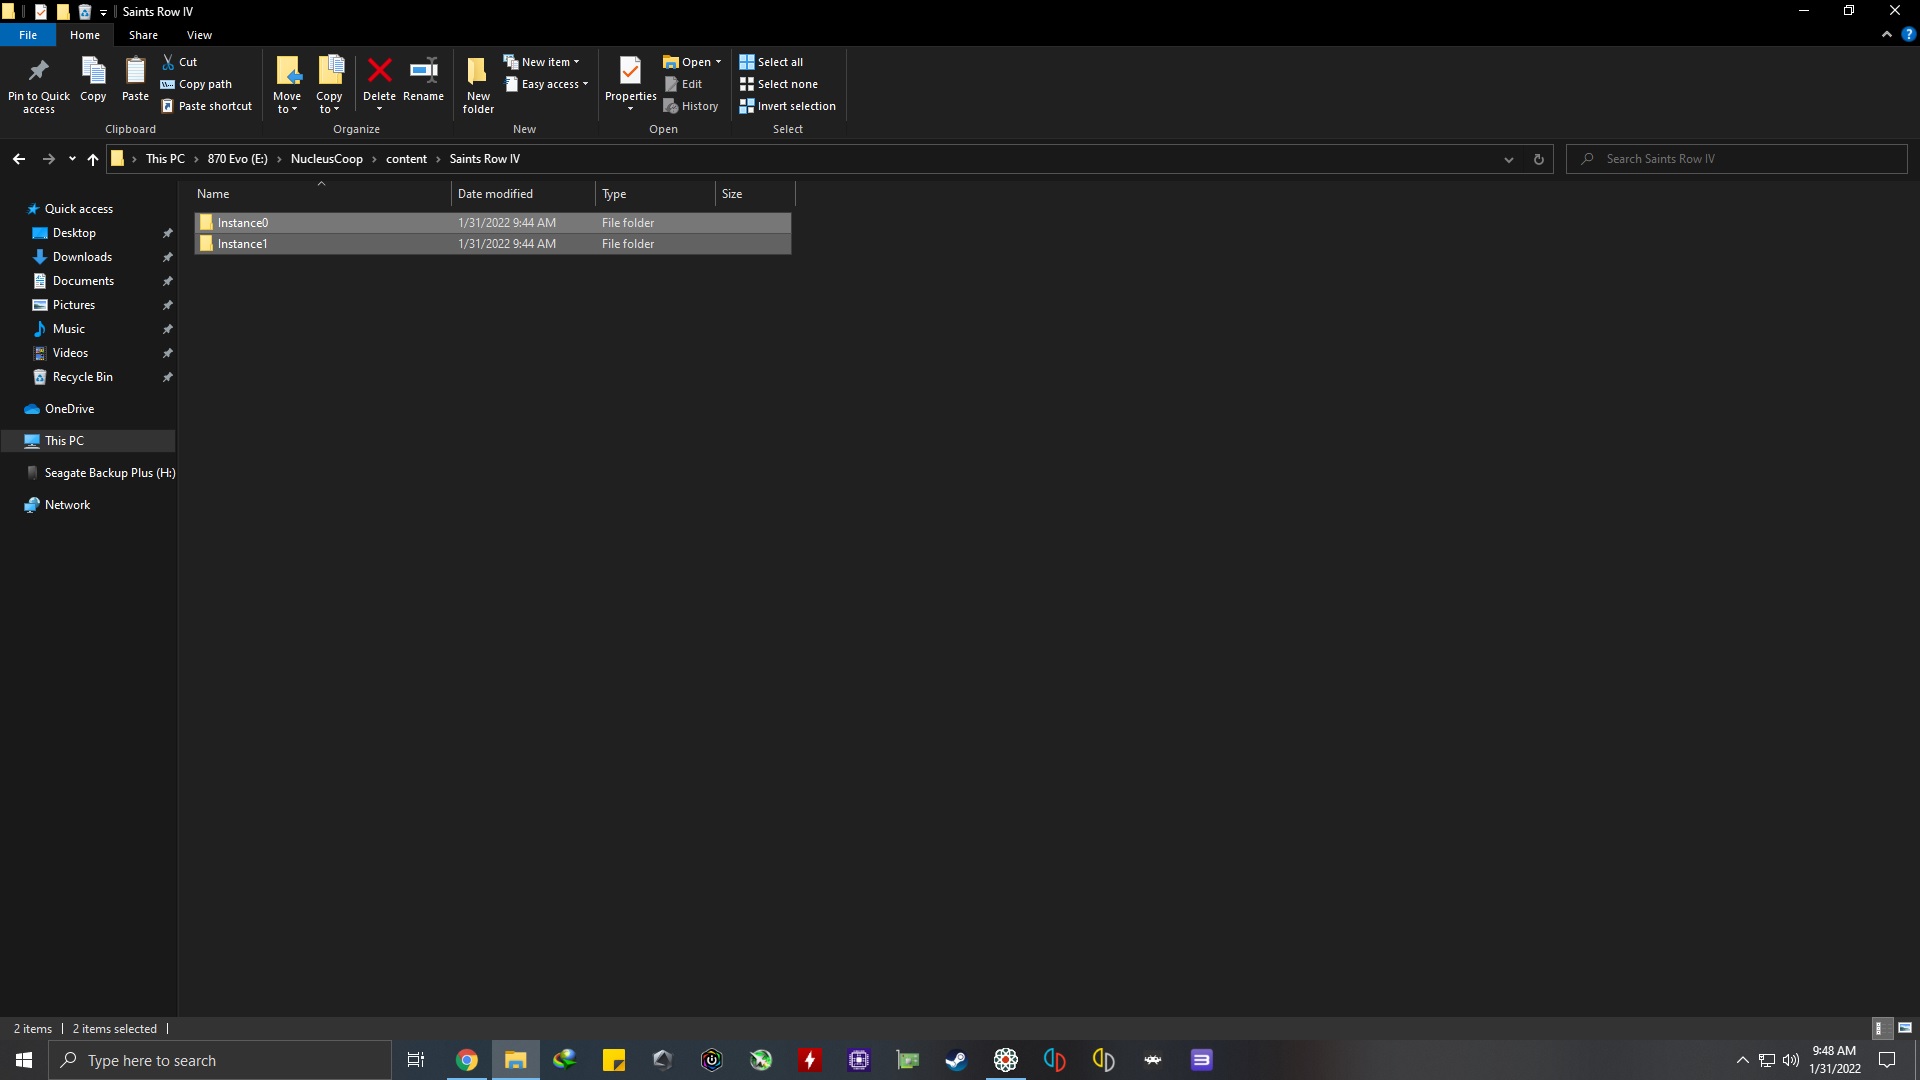Open Desktop in navigation pane
This screenshot has width=1920, height=1080.
click(74, 233)
